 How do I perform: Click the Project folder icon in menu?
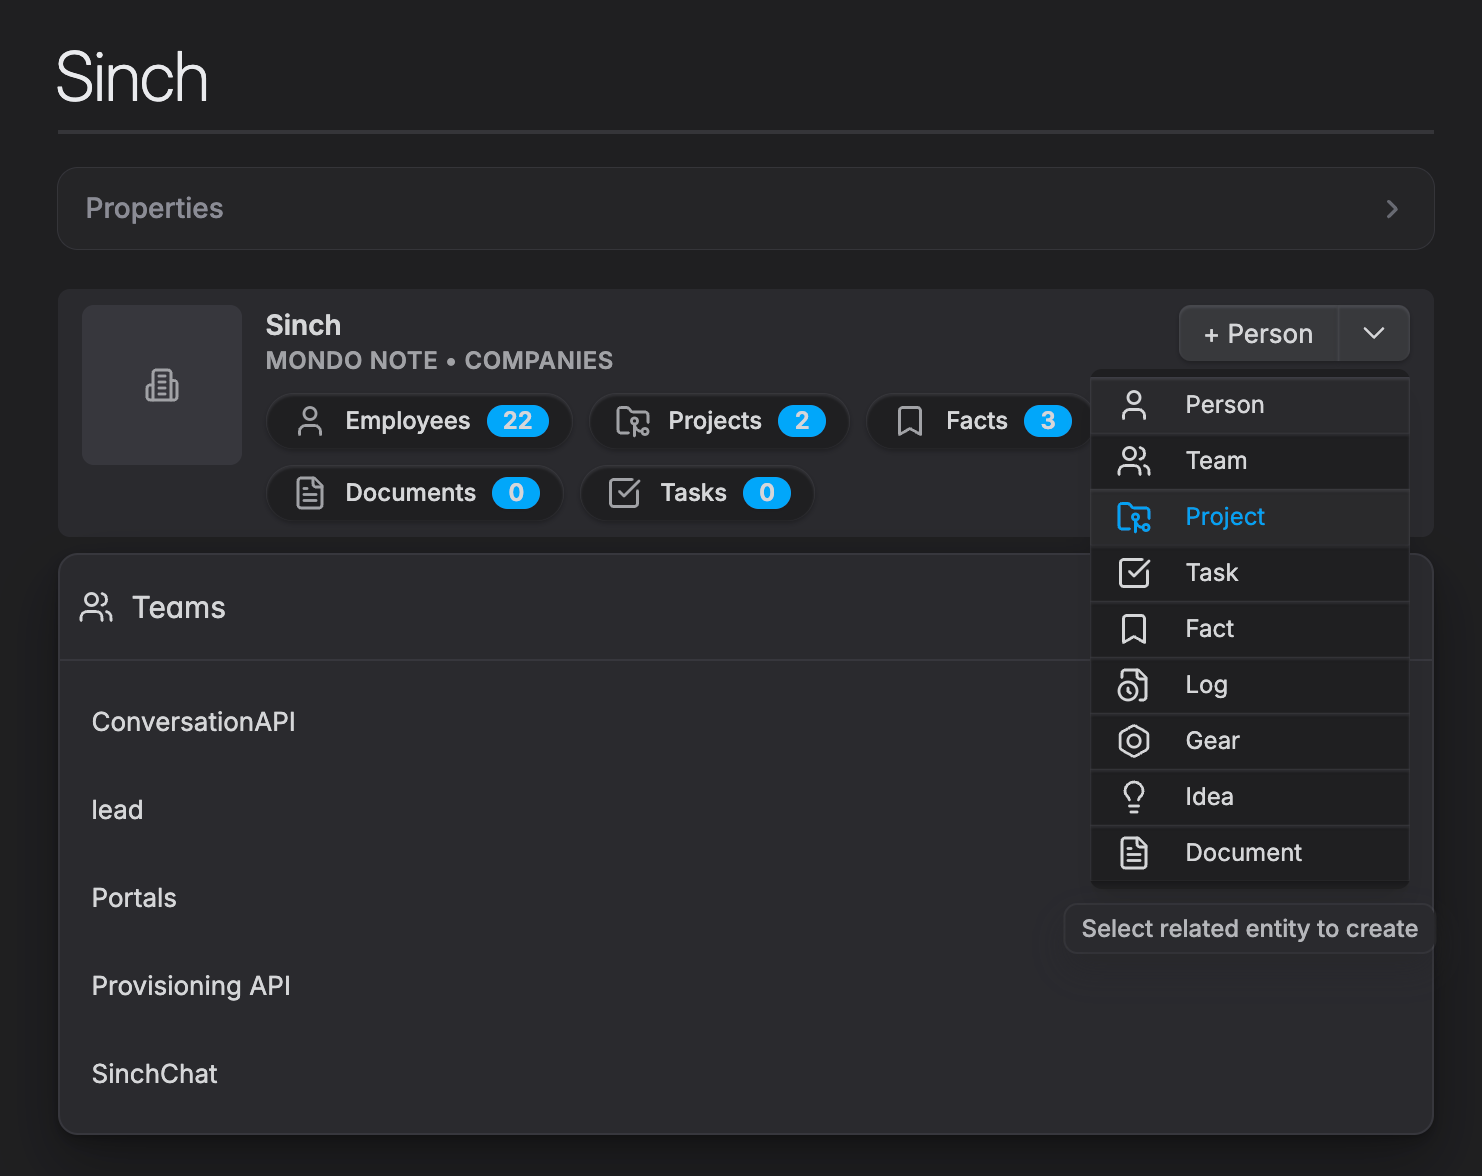(x=1134, y=517)
